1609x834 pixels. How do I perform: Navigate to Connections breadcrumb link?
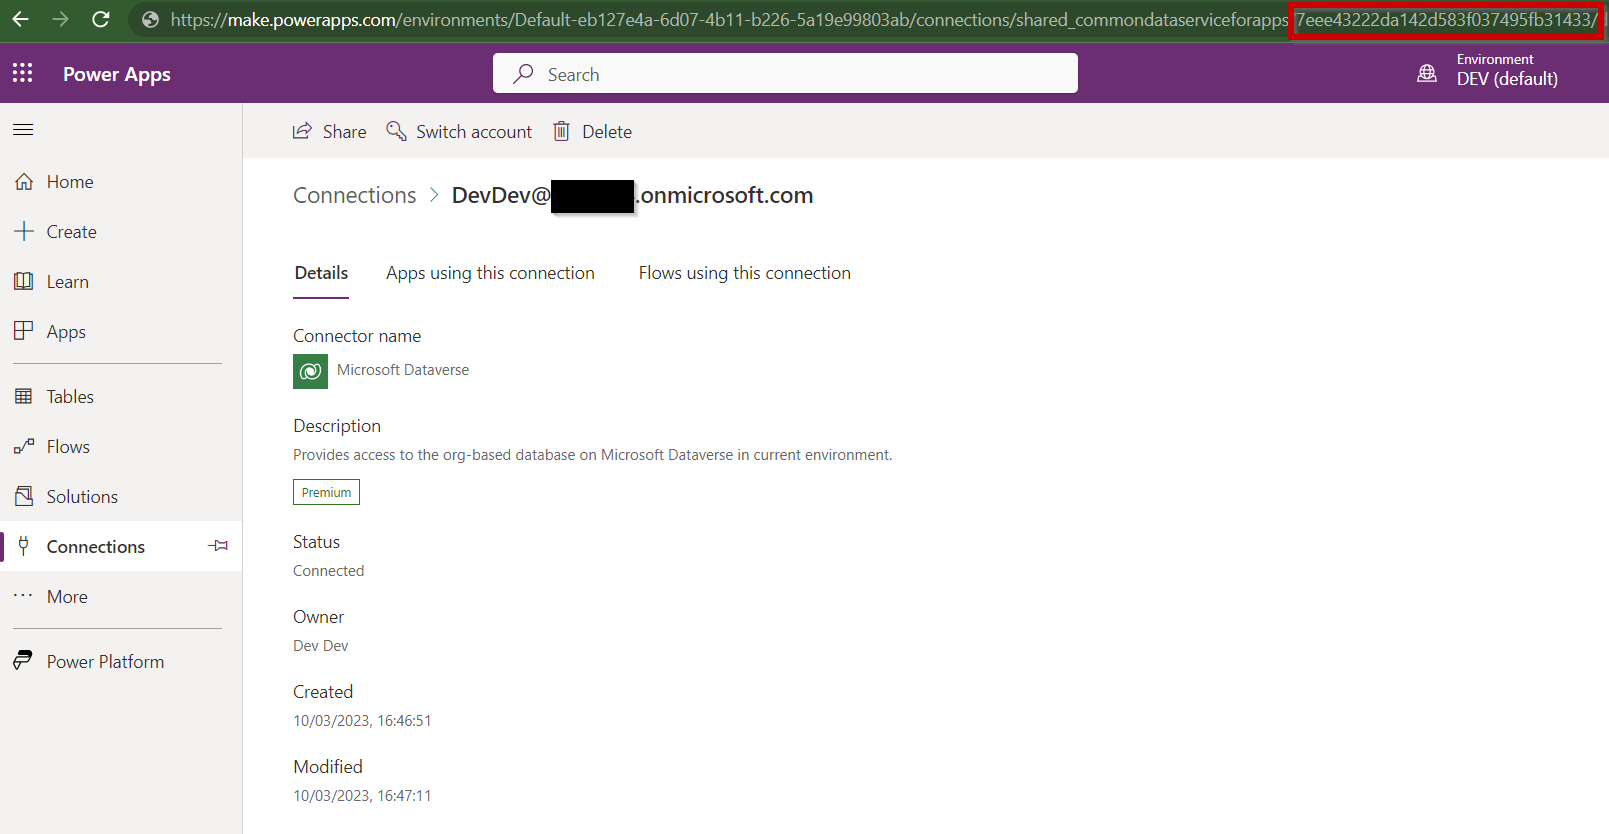coord(355,195)
